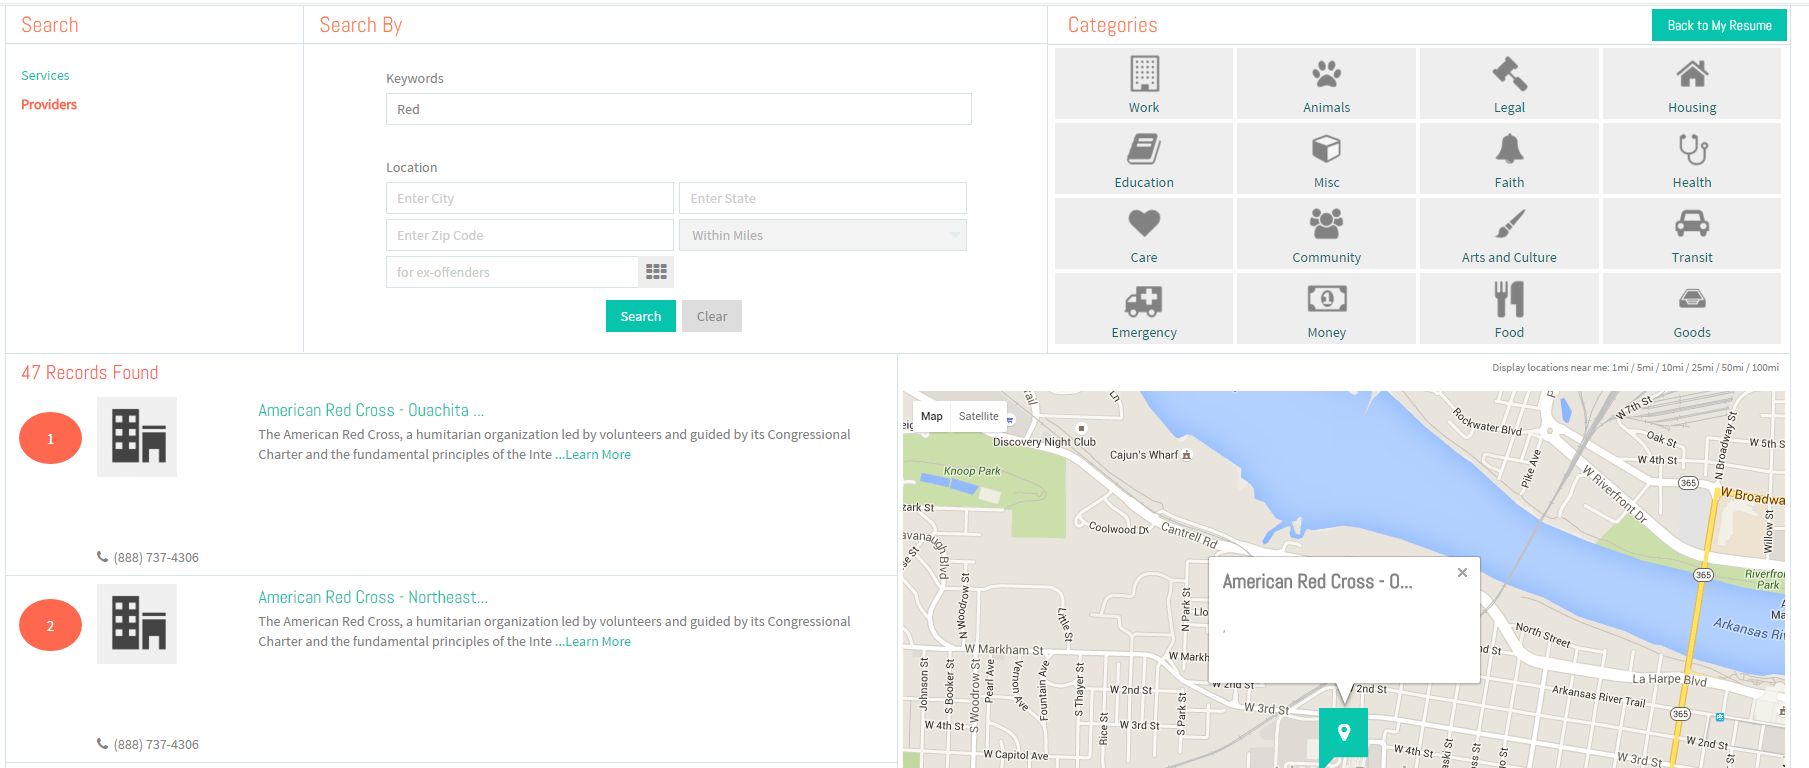This screenshot has width=1809, height=768.
Task: Click the Enter Zip Code field
Action: [x=530, y=235]
